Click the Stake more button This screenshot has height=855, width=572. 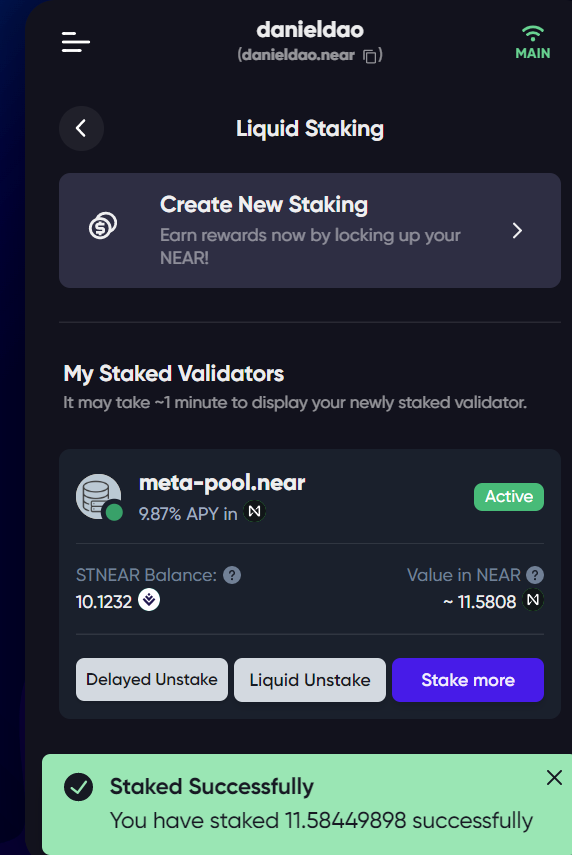468,679
